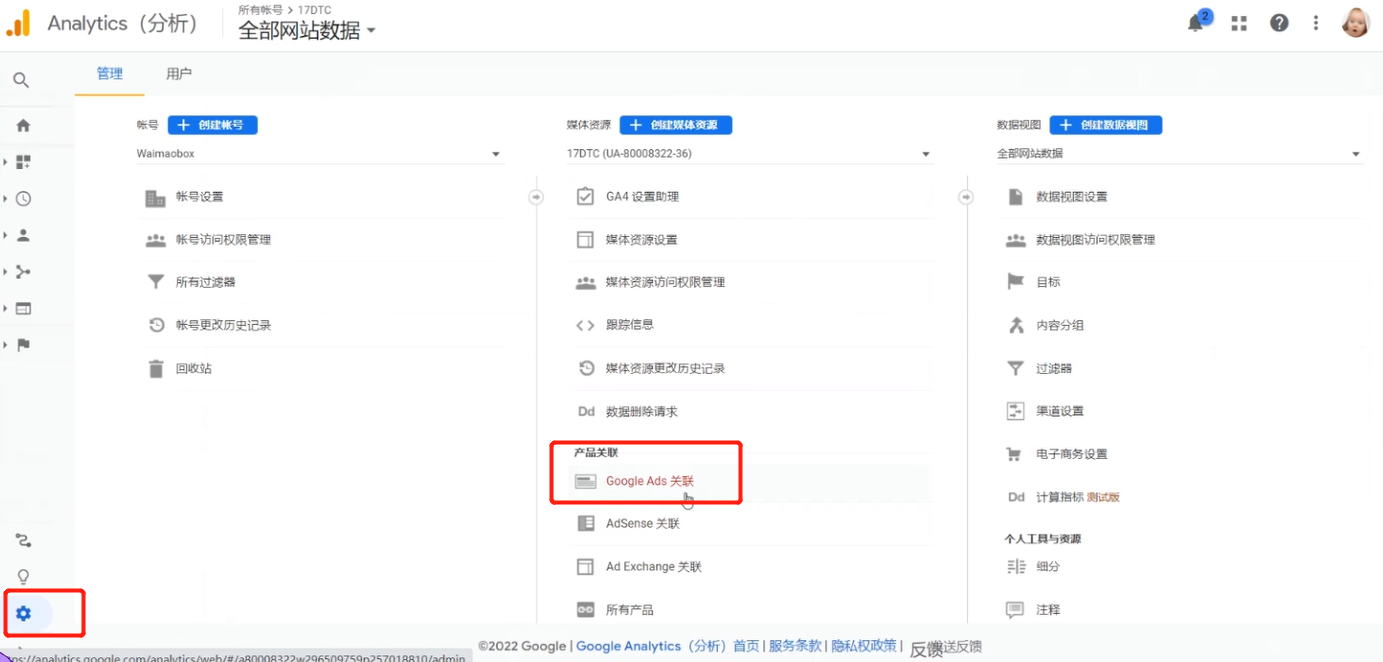Viewport: 1383px width, 662px height.
Task: Open the Admin gear icon
Action: [22, 611]
